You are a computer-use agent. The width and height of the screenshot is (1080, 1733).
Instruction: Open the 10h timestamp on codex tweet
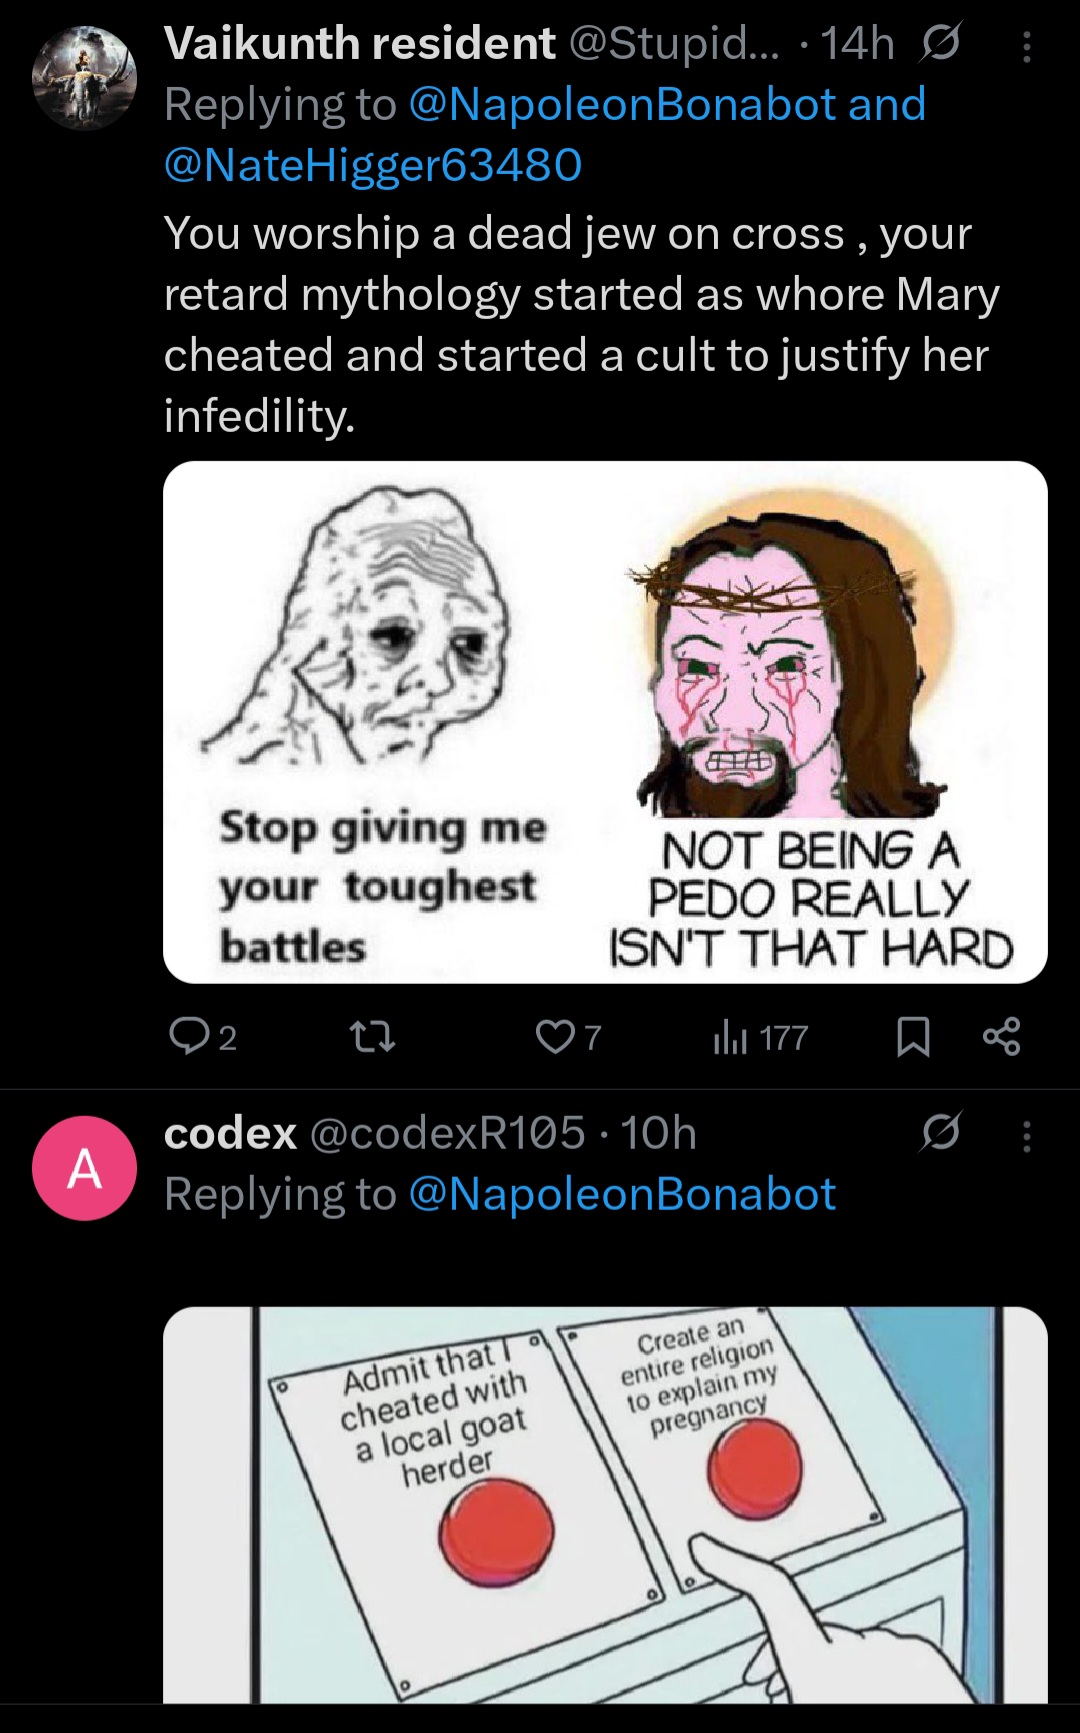click(658, 1133)
